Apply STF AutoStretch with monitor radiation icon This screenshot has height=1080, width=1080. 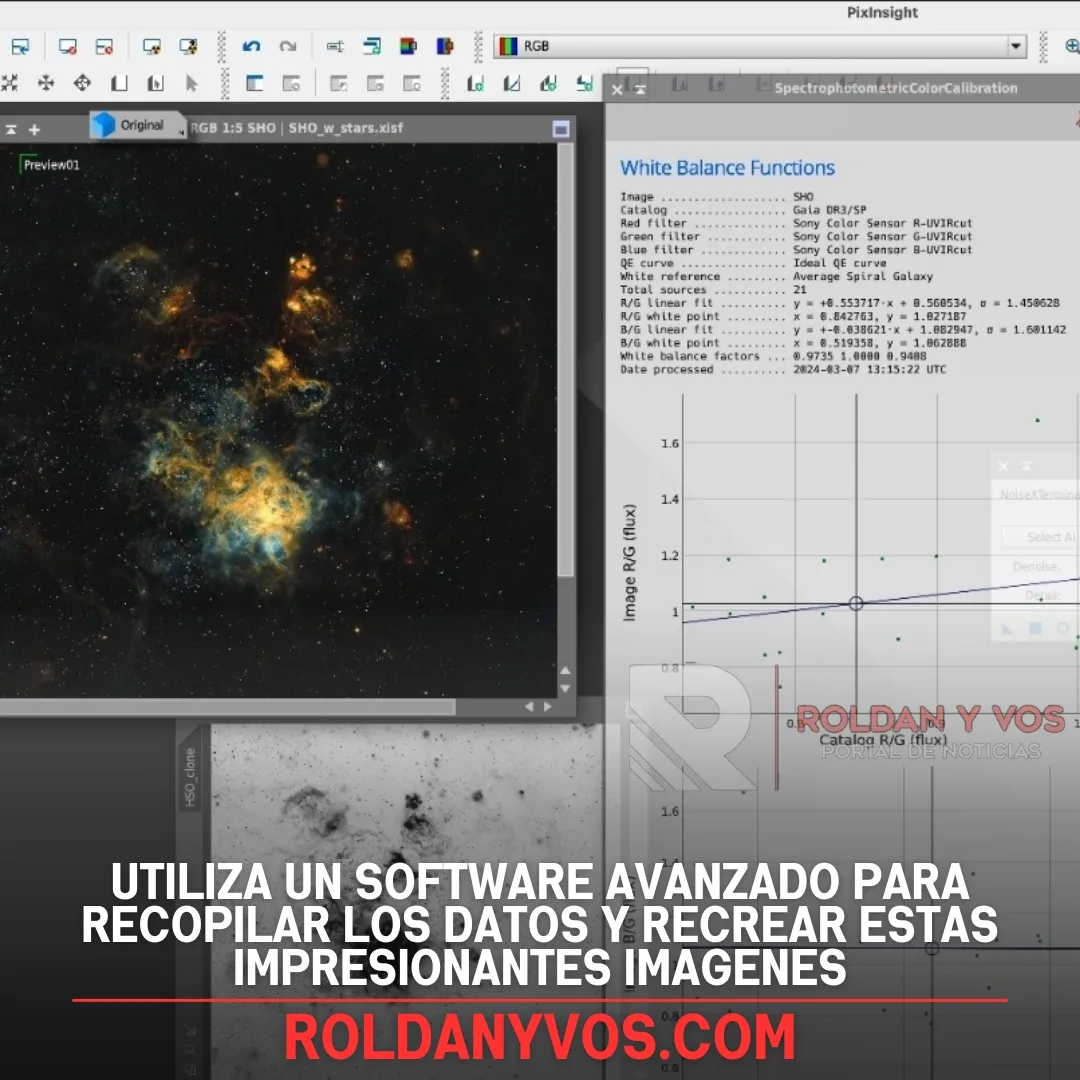[x=152, y=46]
